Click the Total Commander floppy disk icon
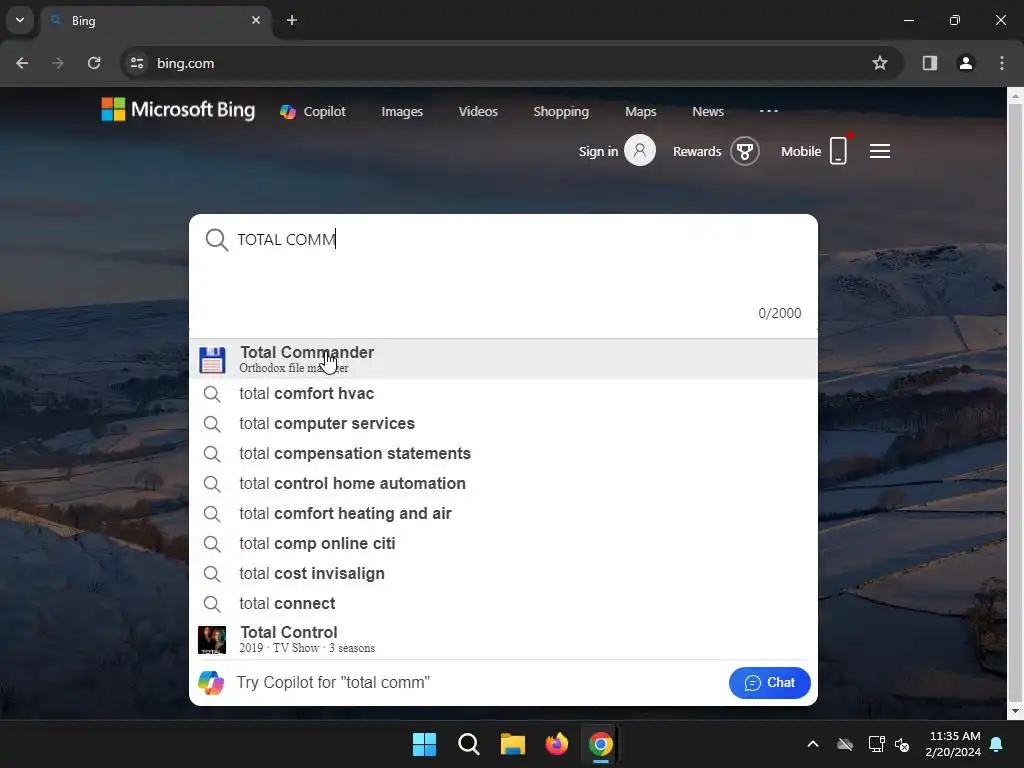Viewport: 1024px width, 768px height. pos(212,360)
